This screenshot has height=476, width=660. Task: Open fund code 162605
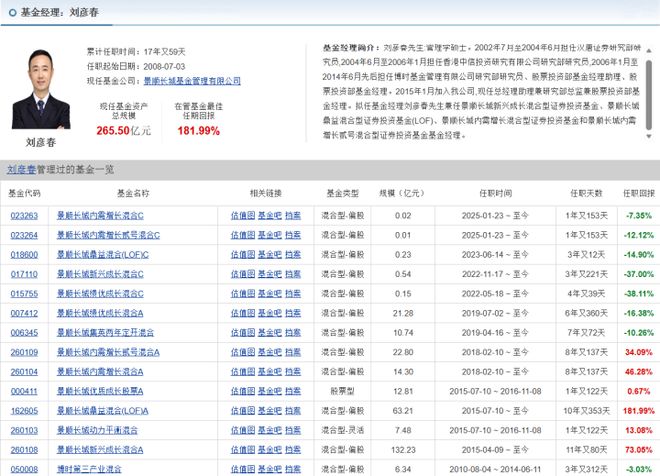coord(24,411)
